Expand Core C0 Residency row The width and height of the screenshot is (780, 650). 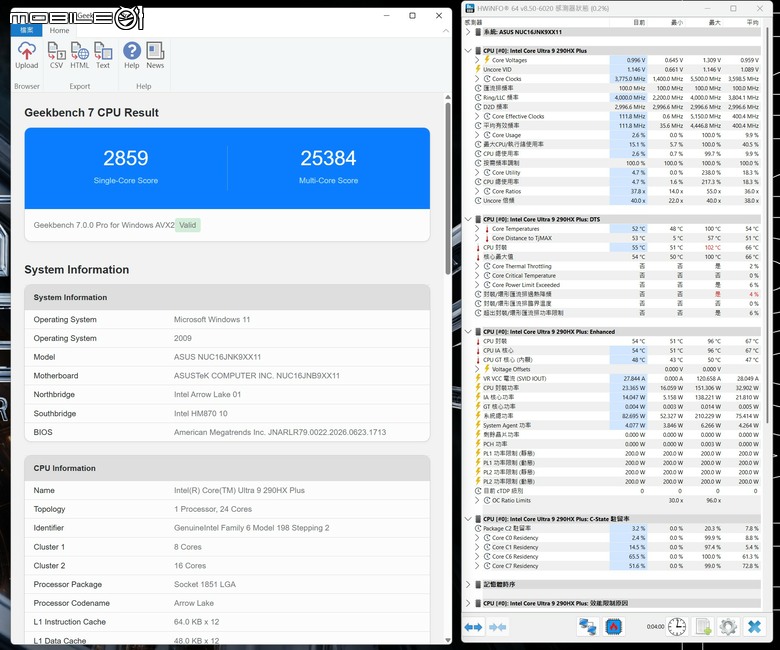[x=477, y=538]
